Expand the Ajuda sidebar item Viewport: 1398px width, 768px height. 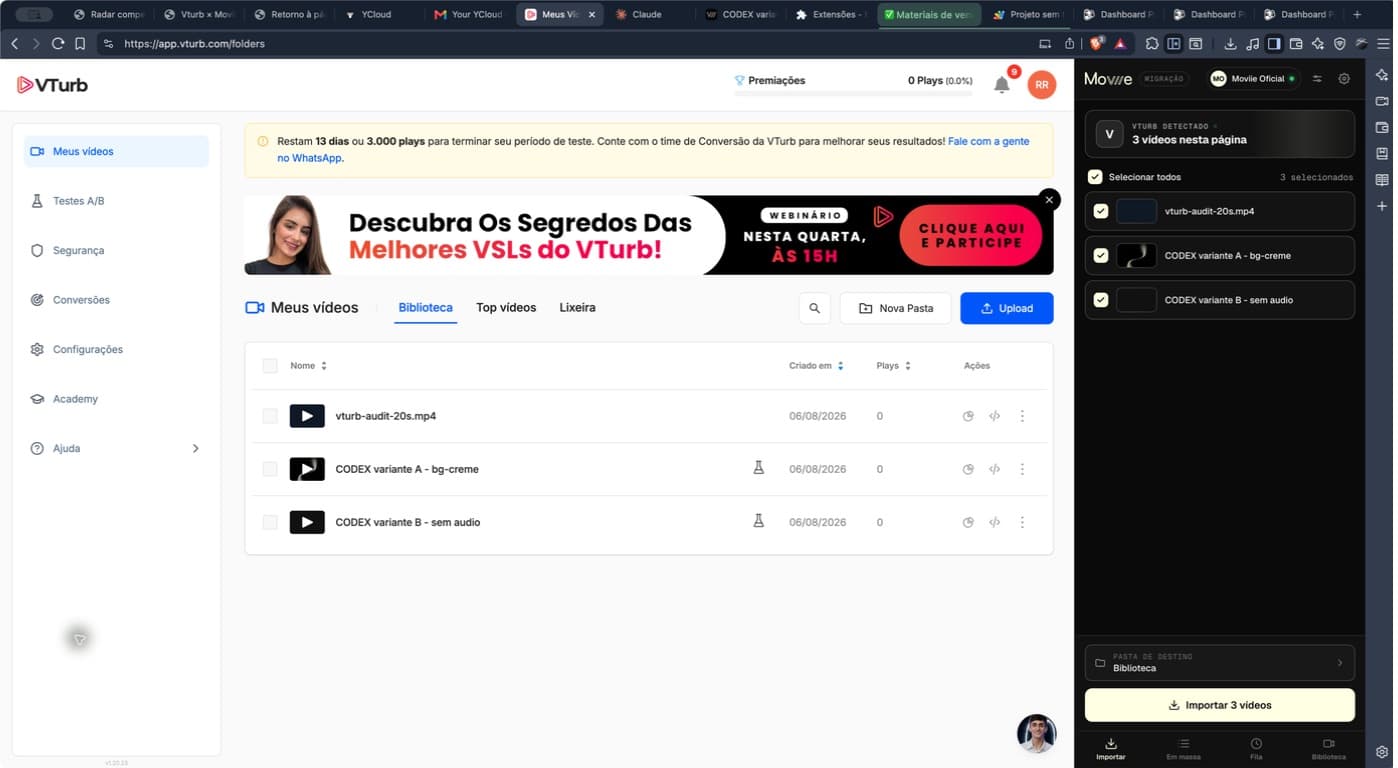pyautogui.click(x=116, y=448)
